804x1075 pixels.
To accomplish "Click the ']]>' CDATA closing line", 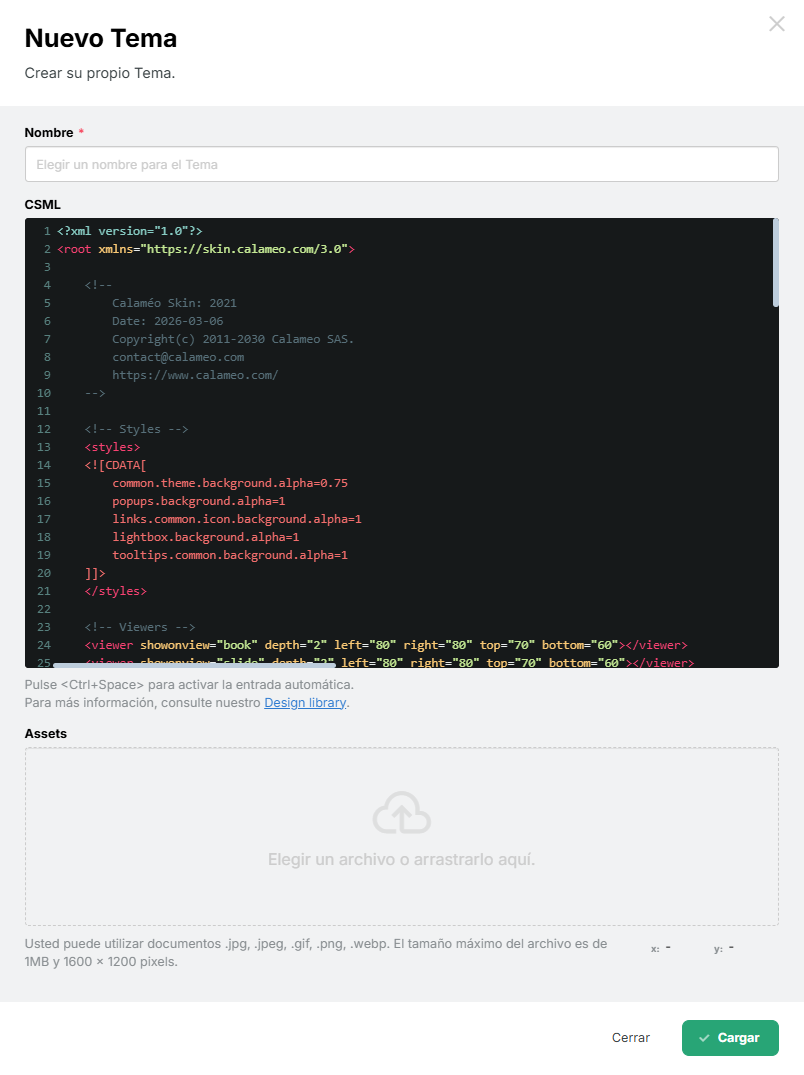I will (x=95, y=573).
